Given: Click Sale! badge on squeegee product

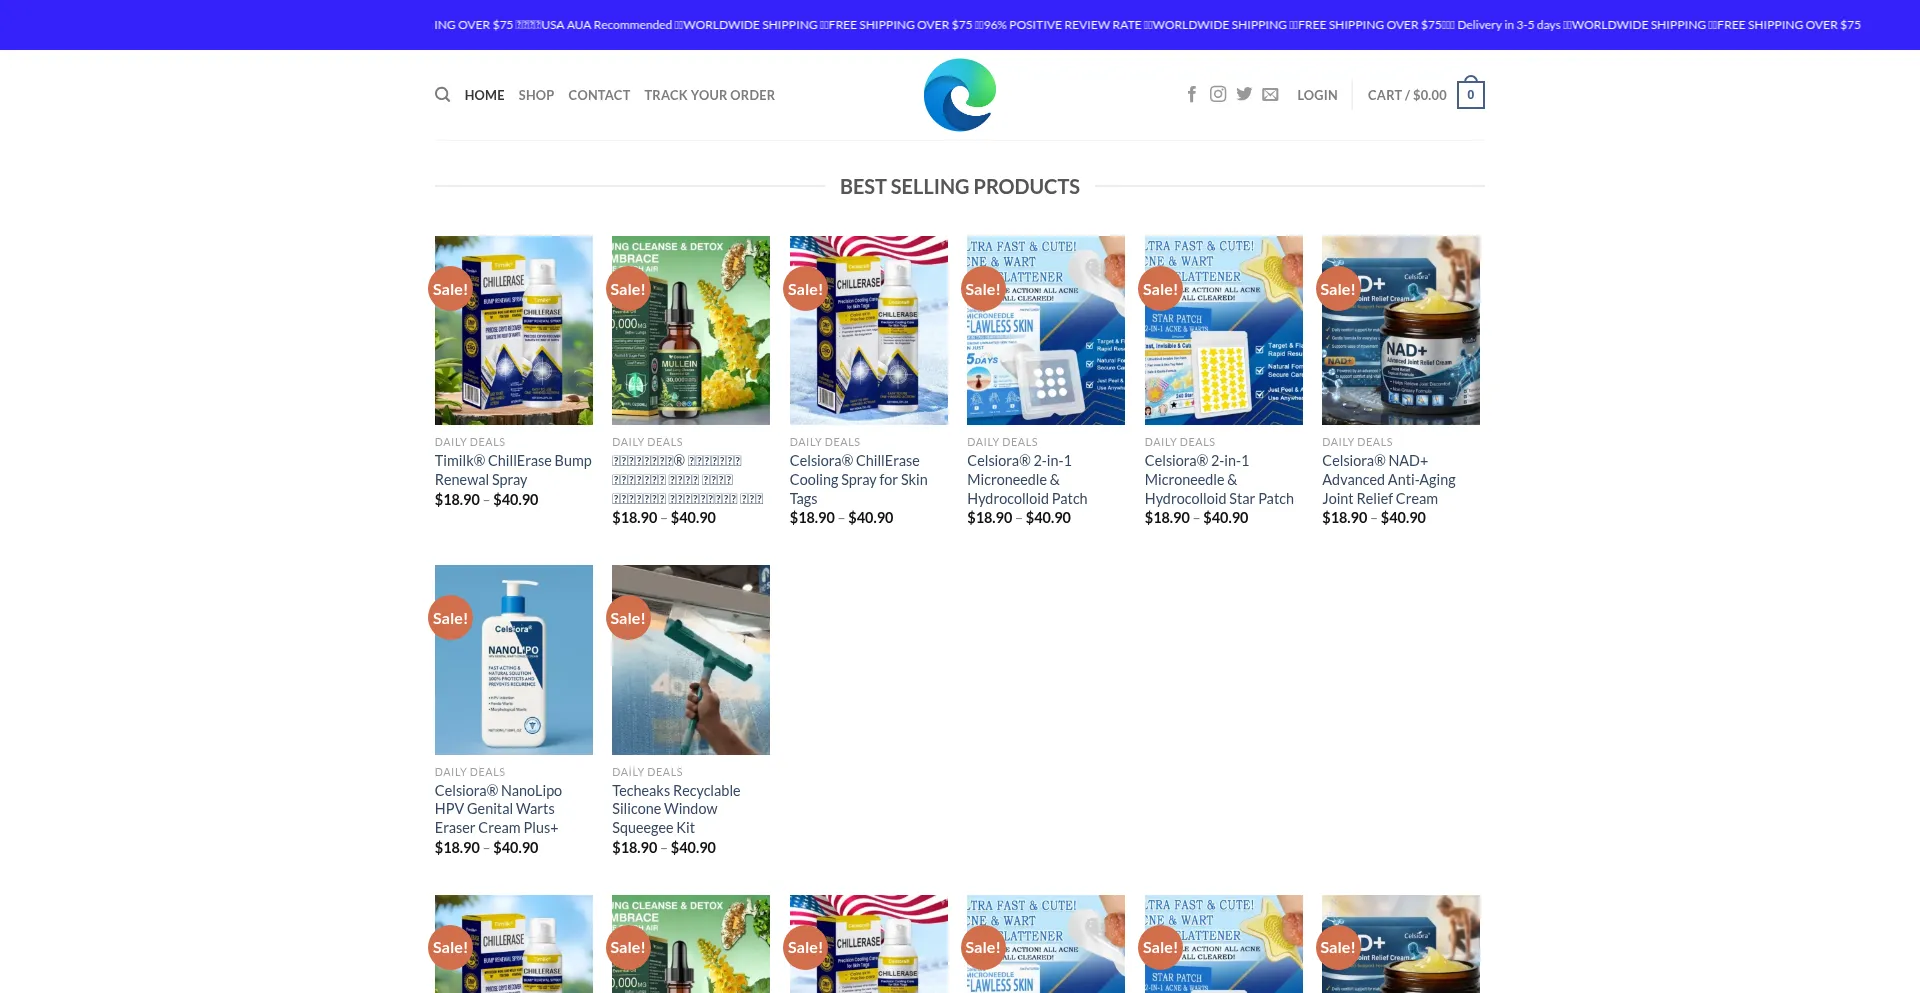Looking at the screenshot, I should tap(628, 618).
